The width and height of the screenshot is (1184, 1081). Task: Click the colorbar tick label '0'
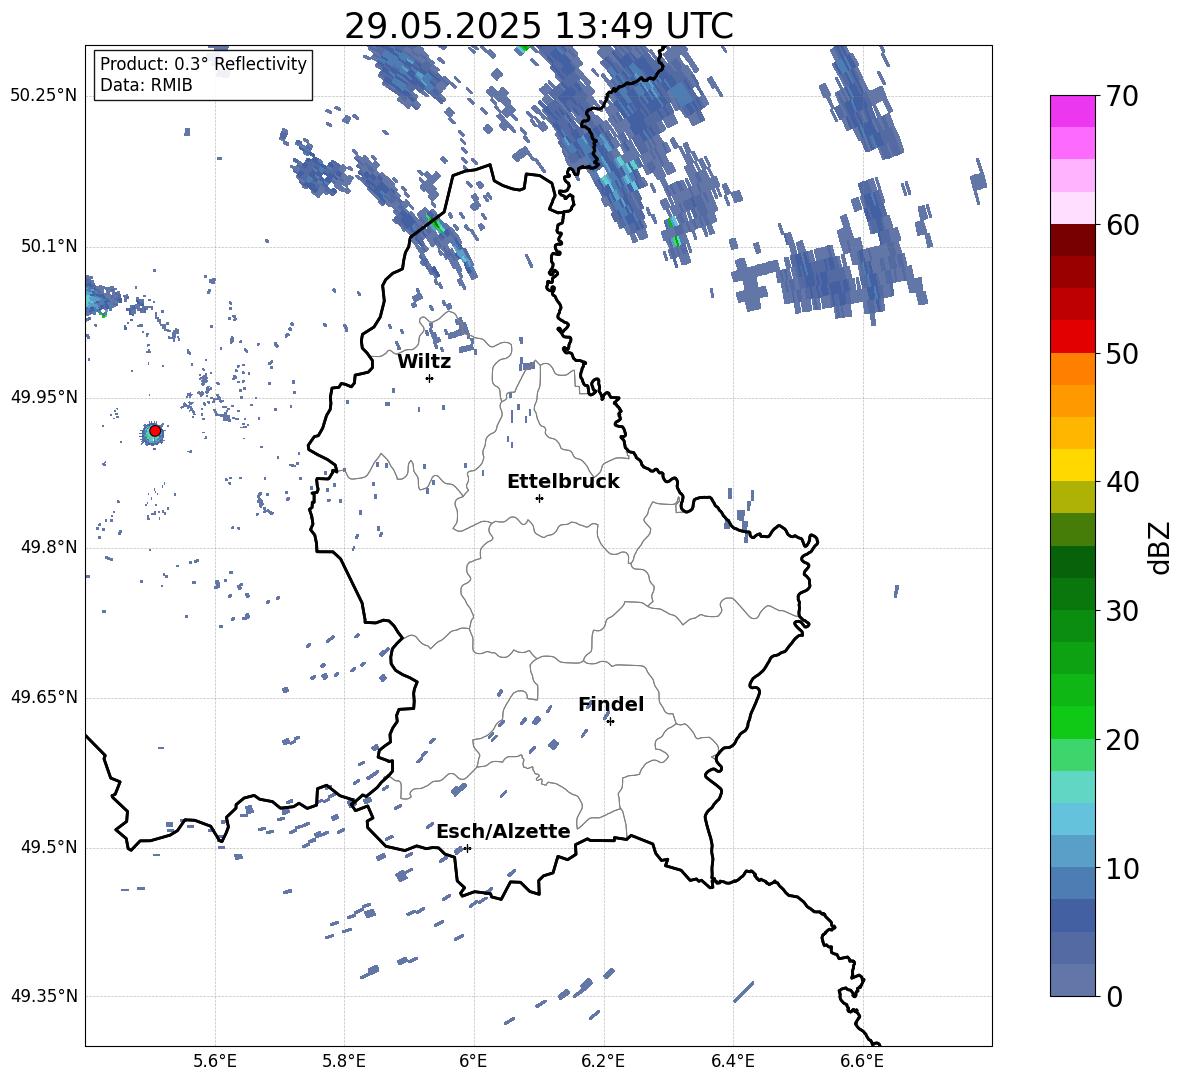(1114, 996)
